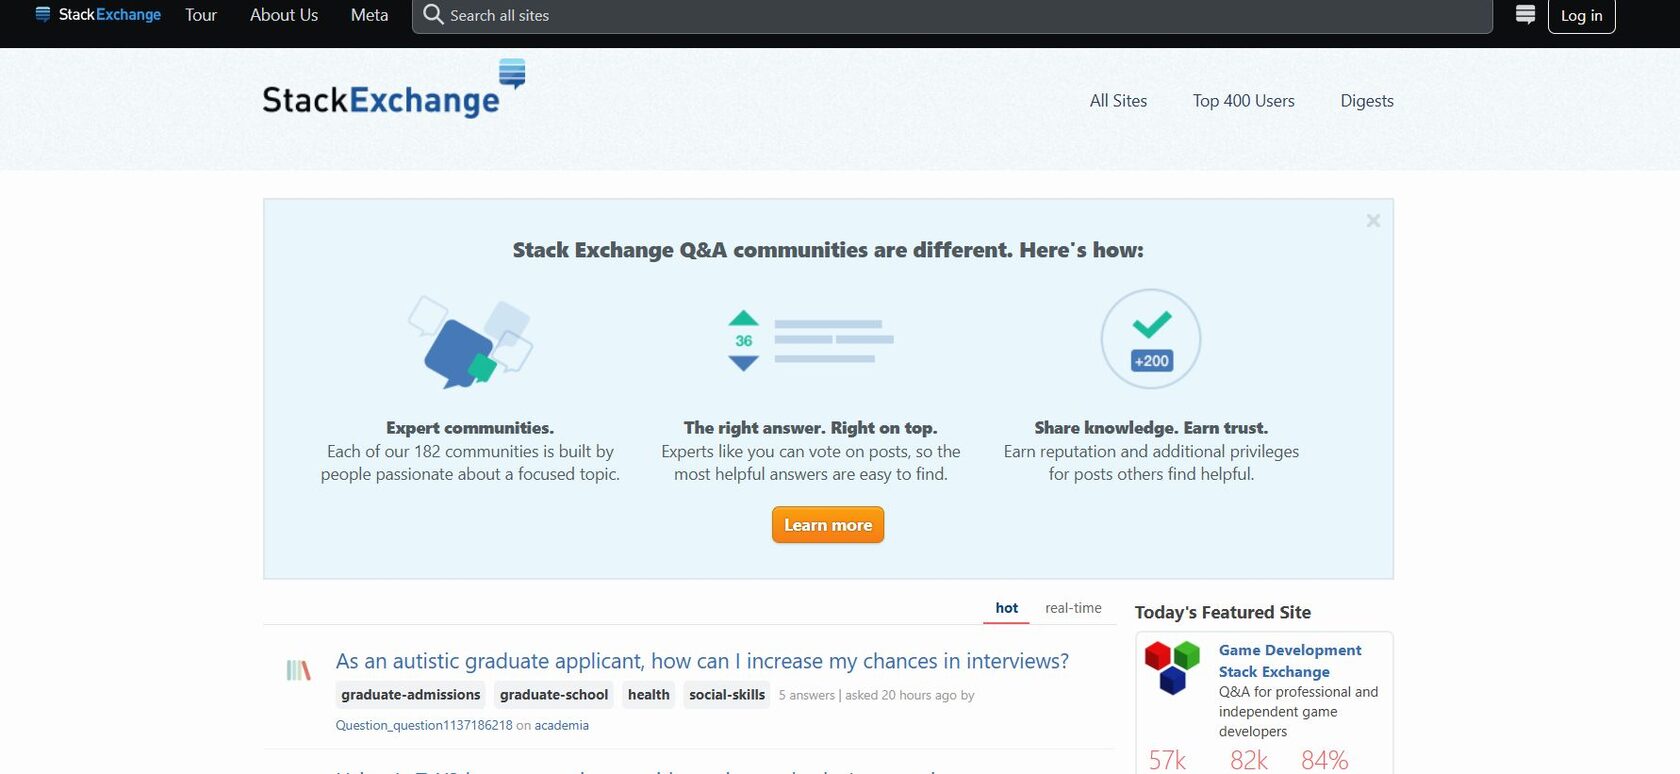Switch to the real-time tab
Viewport: 1680px width, 774px height.
(x=1073, y=608)
